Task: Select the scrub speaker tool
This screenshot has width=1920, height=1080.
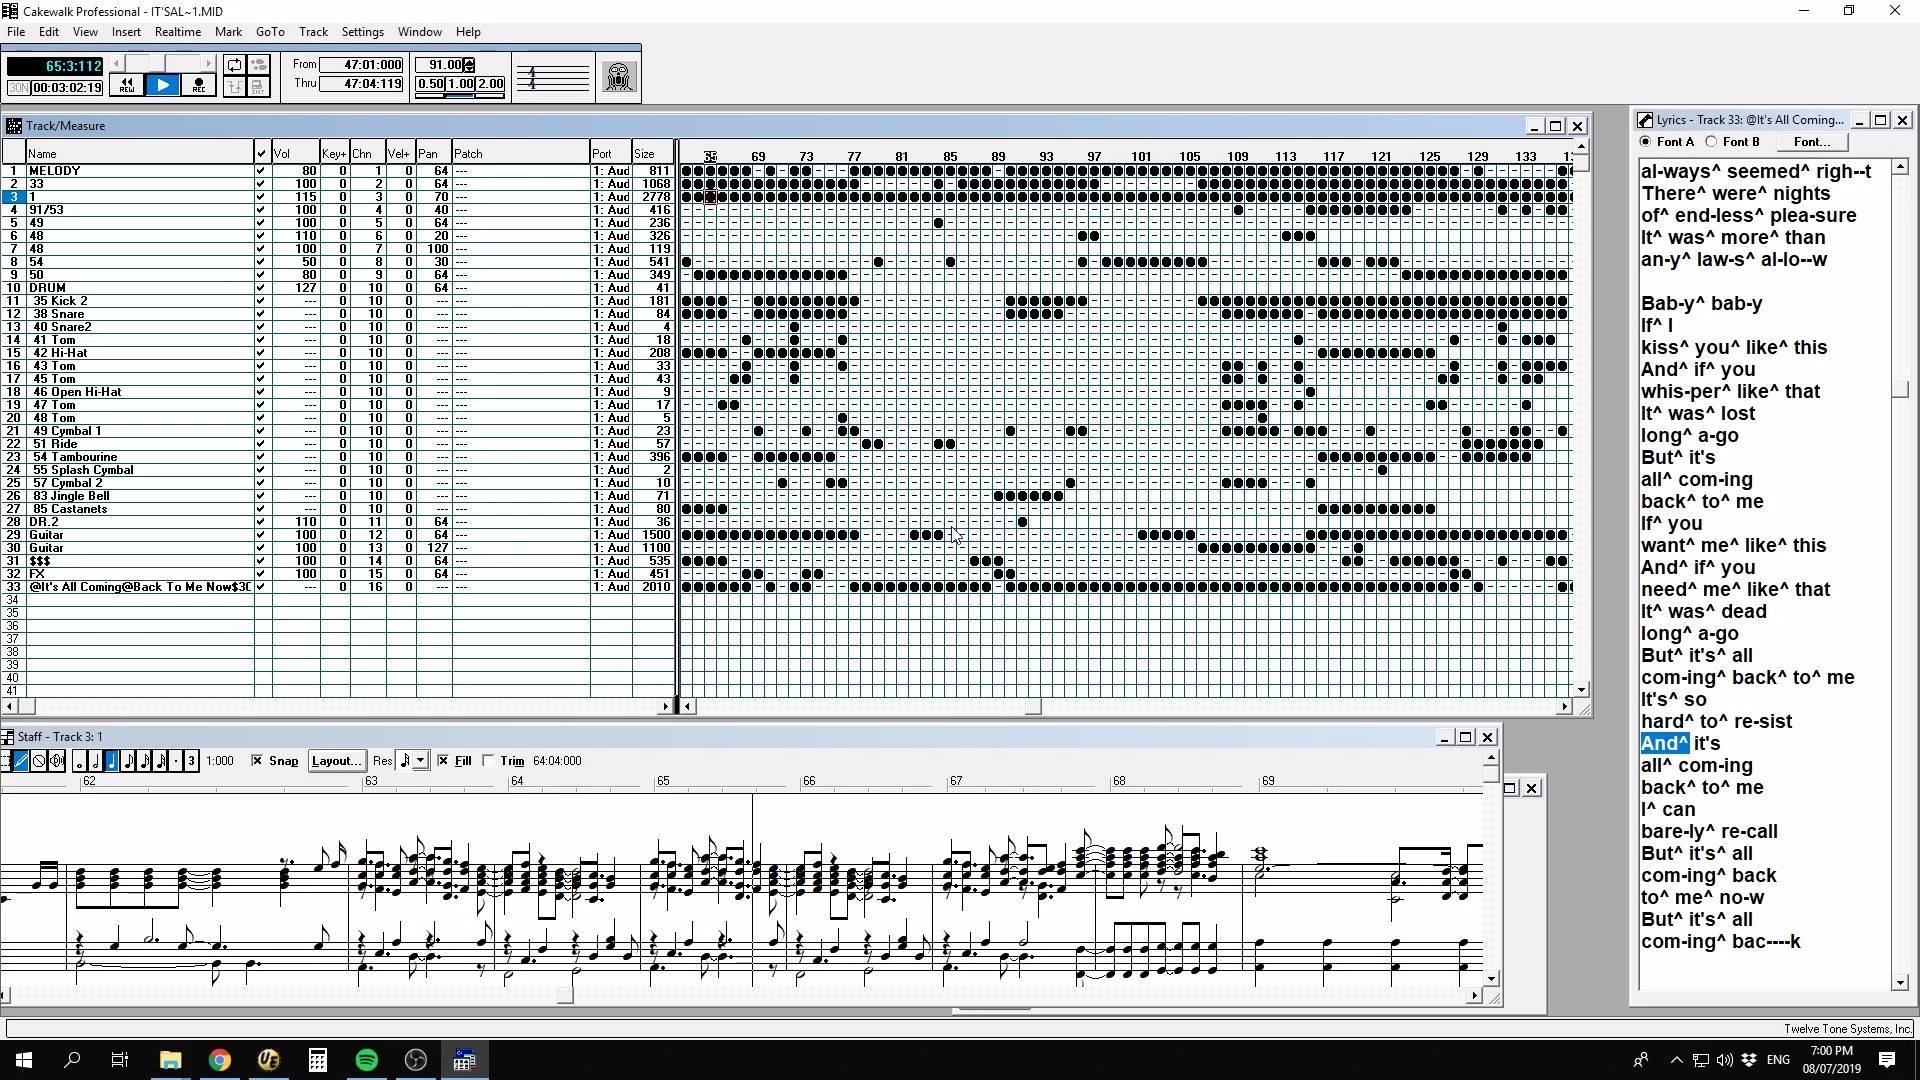Action: 56,761
